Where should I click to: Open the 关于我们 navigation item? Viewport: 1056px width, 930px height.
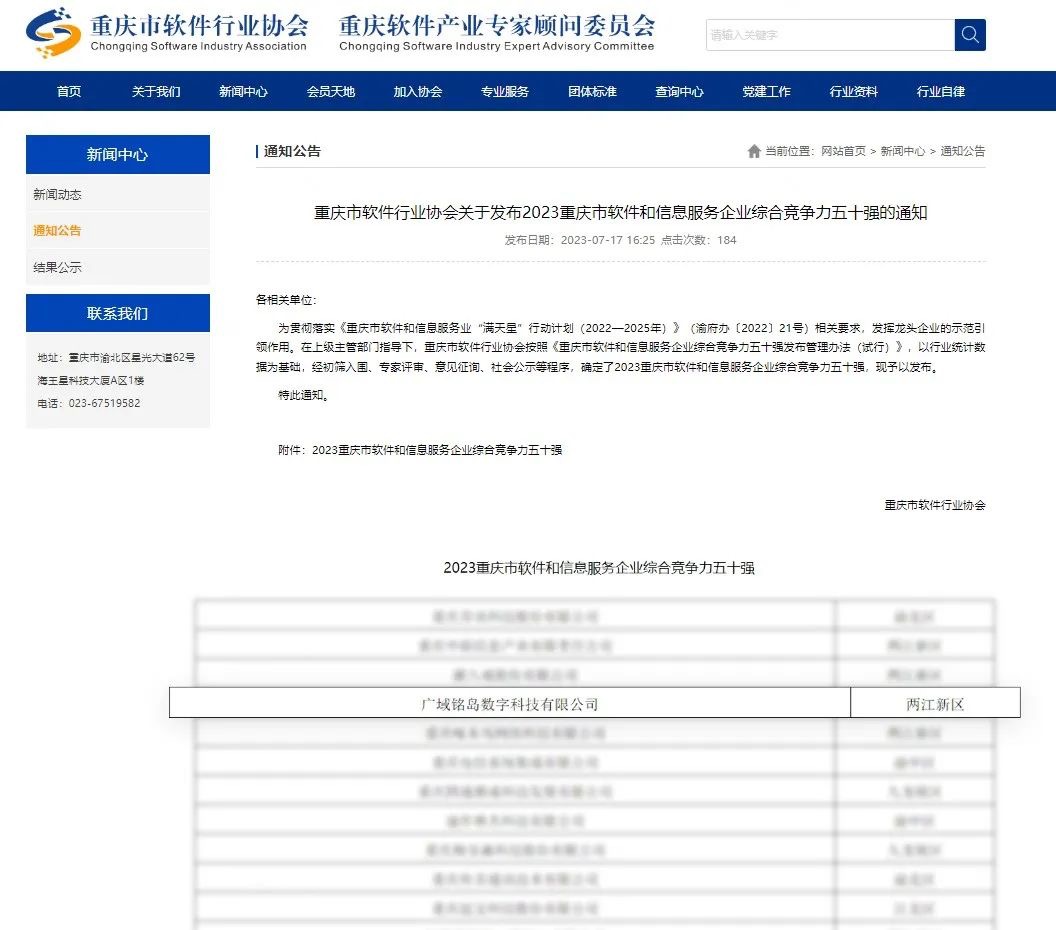(156, 91)
